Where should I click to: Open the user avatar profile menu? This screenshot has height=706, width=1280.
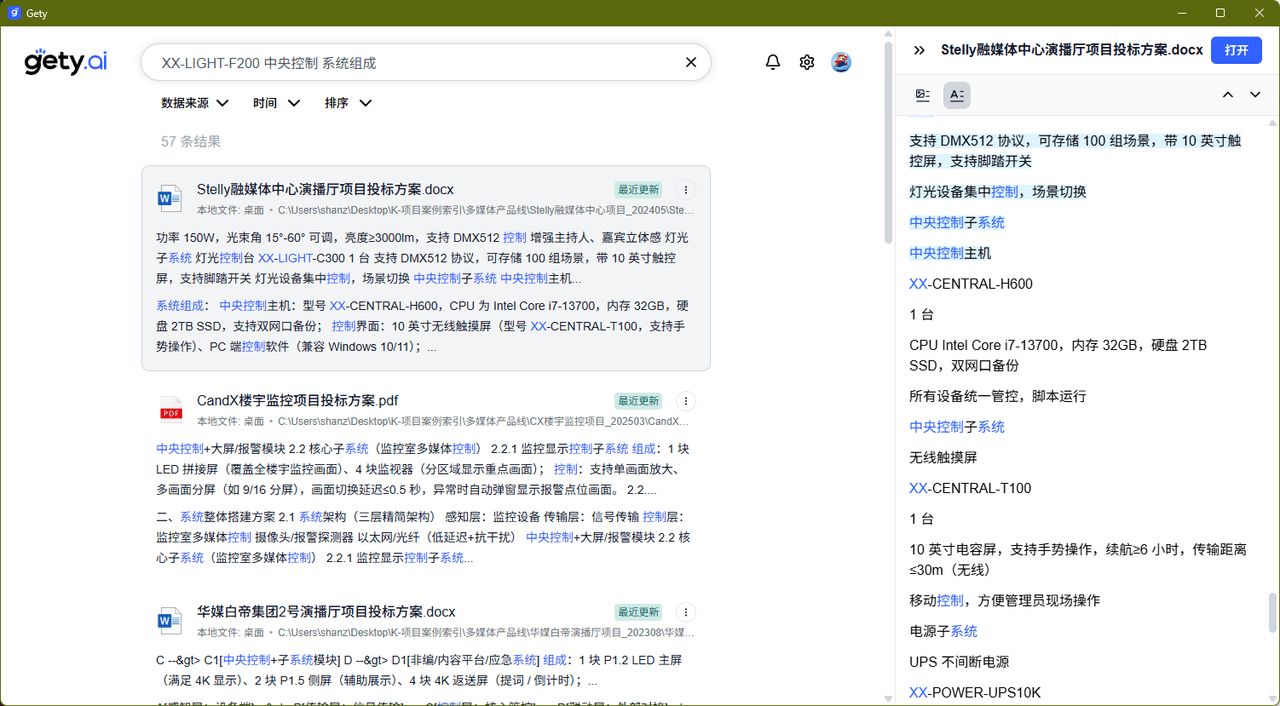coord(841,62)
